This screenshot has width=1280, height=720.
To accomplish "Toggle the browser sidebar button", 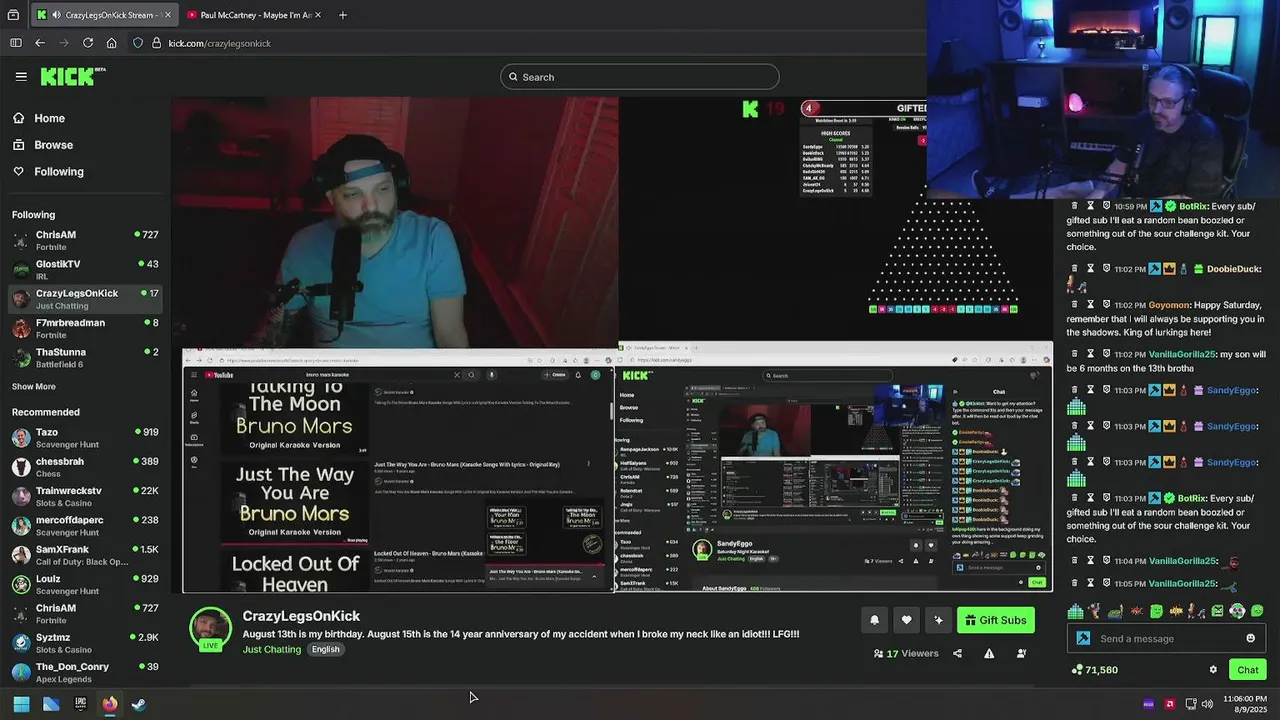I will click(x=15, y=43).
